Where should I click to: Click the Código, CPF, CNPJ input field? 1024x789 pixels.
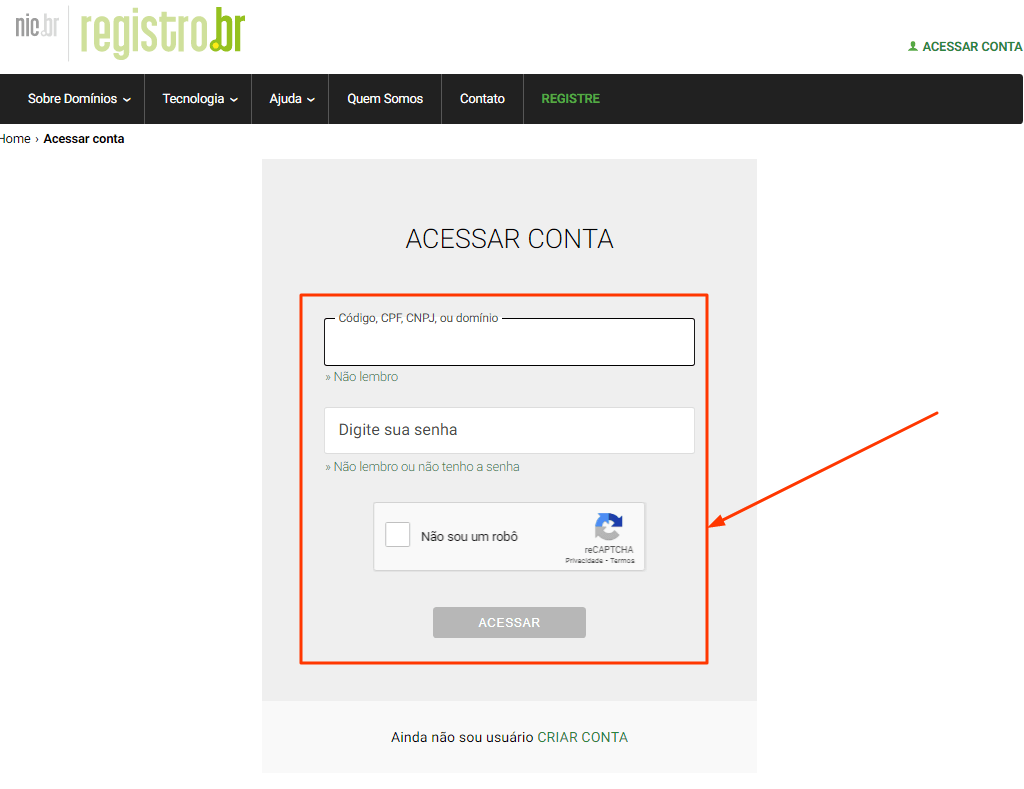(509, 342)
